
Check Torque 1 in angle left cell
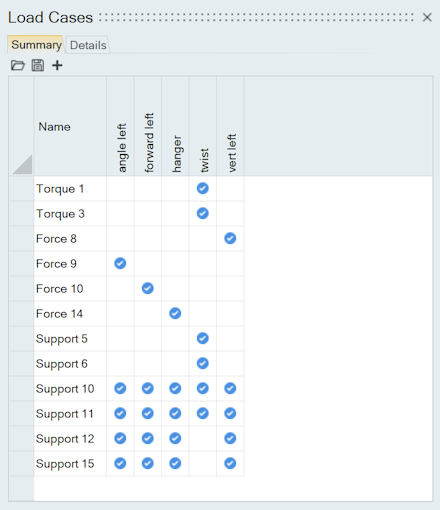click(x=120, y=188)
